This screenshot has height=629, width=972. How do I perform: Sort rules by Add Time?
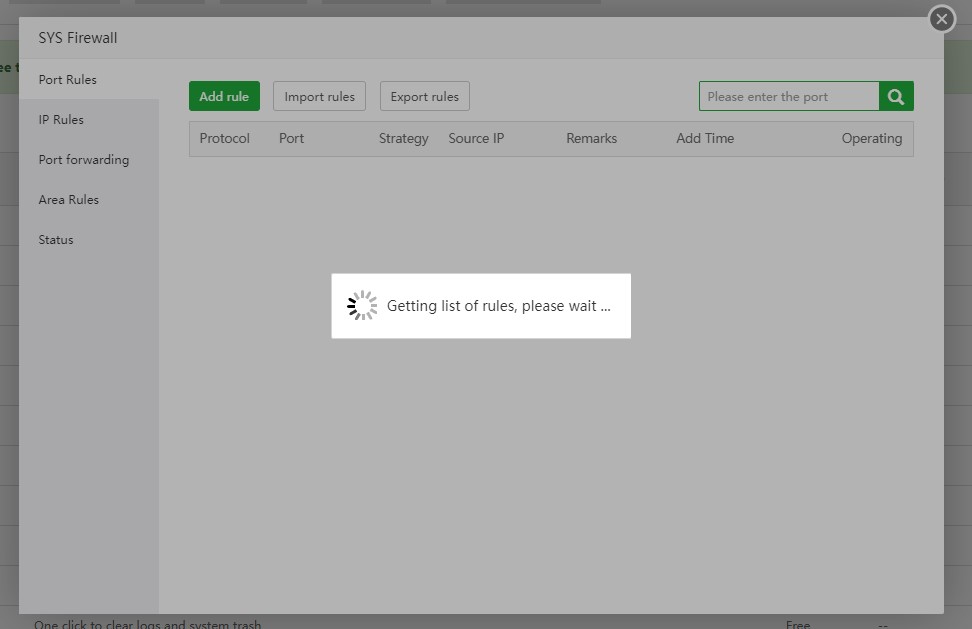(x=704, y=138)
